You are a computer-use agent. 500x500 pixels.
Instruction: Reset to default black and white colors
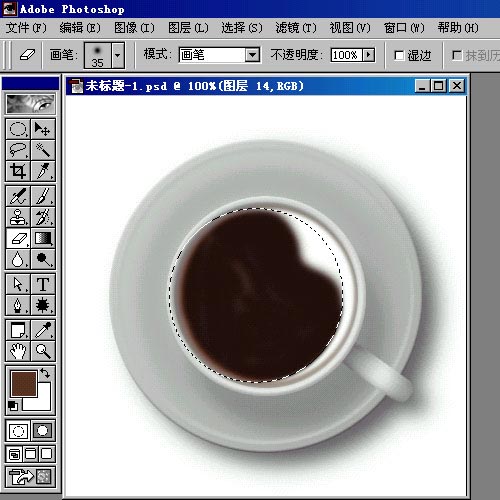[13, 405]
